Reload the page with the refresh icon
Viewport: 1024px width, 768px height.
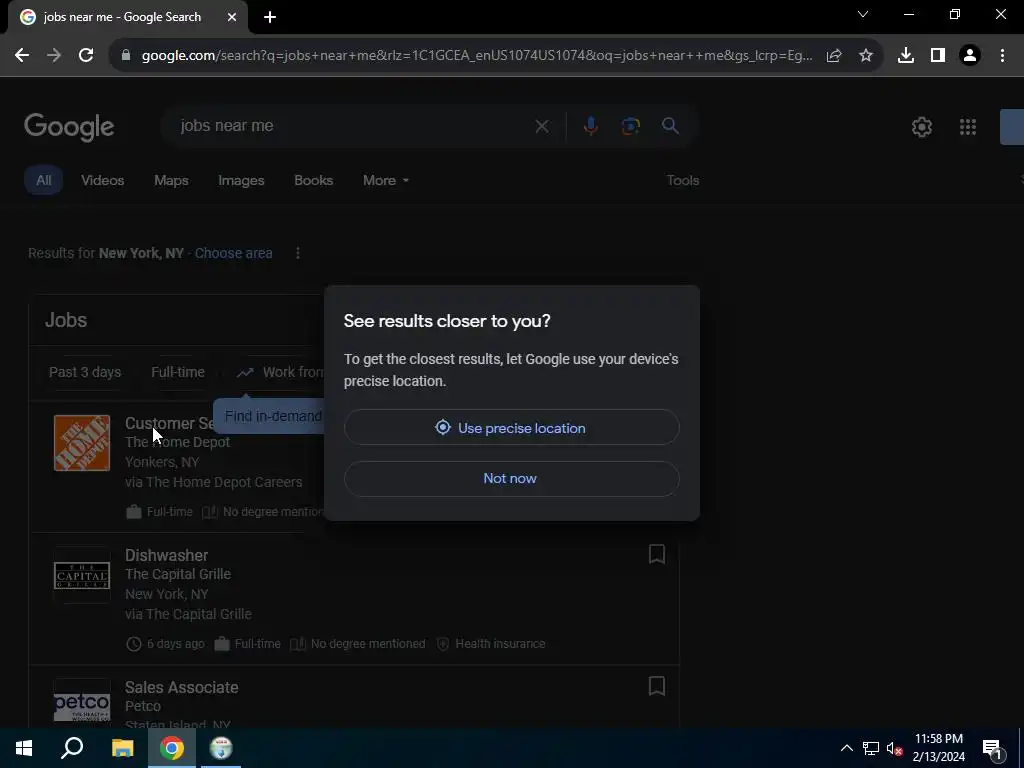86,56
